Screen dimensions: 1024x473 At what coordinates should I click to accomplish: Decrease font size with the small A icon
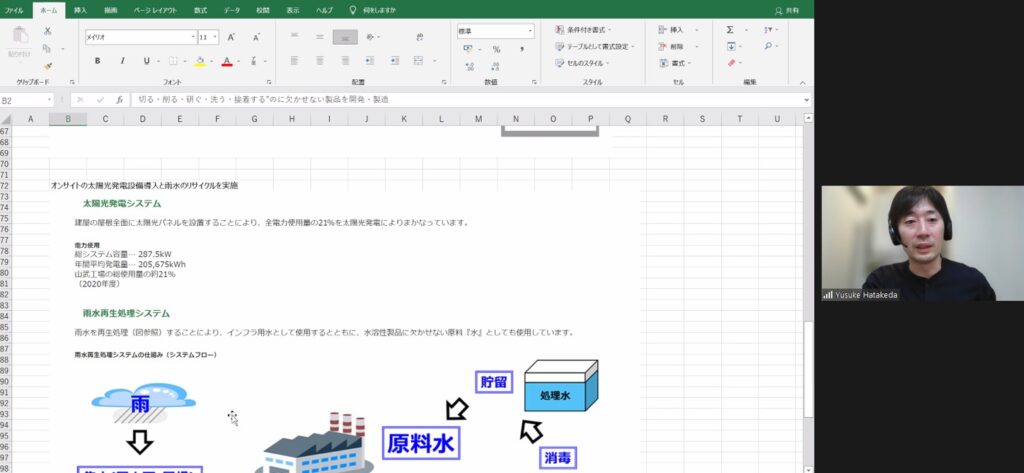coord(256,38)
